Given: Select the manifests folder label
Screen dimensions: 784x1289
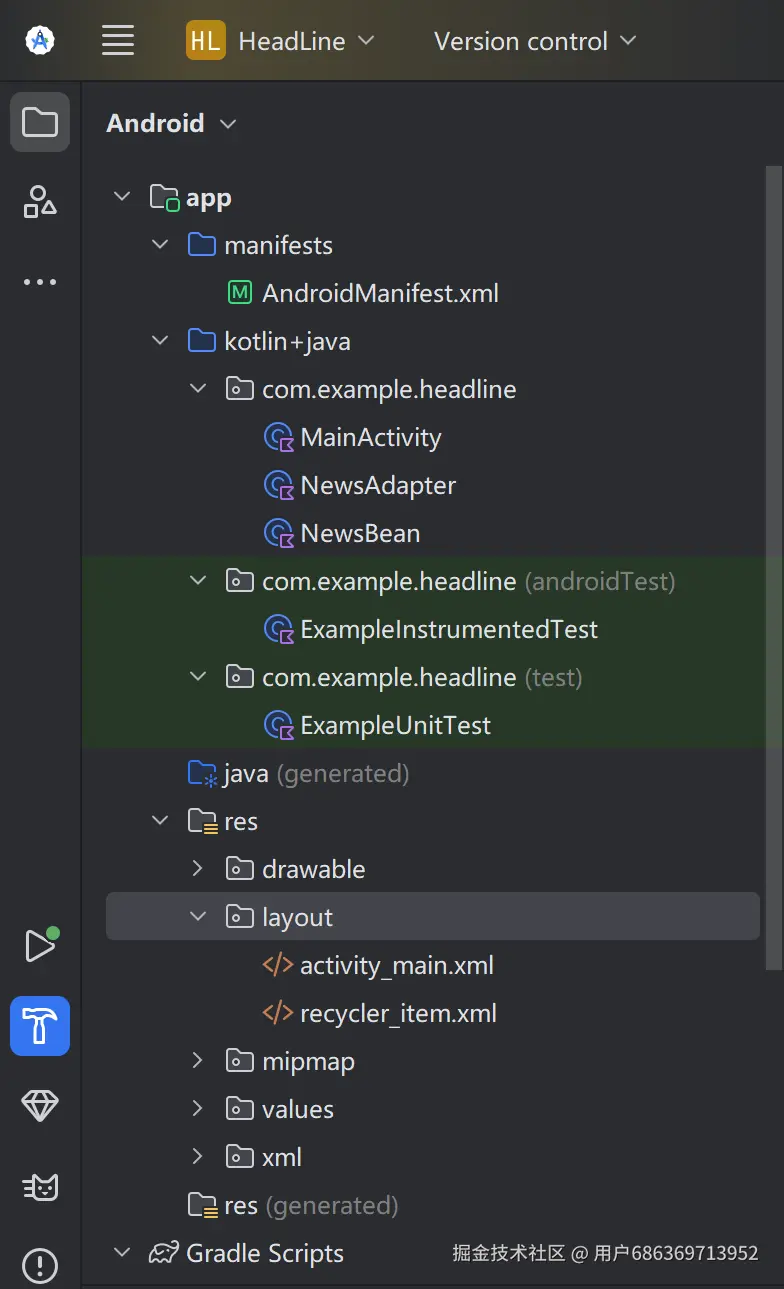Looking at the screenshot, I should 278,245.
